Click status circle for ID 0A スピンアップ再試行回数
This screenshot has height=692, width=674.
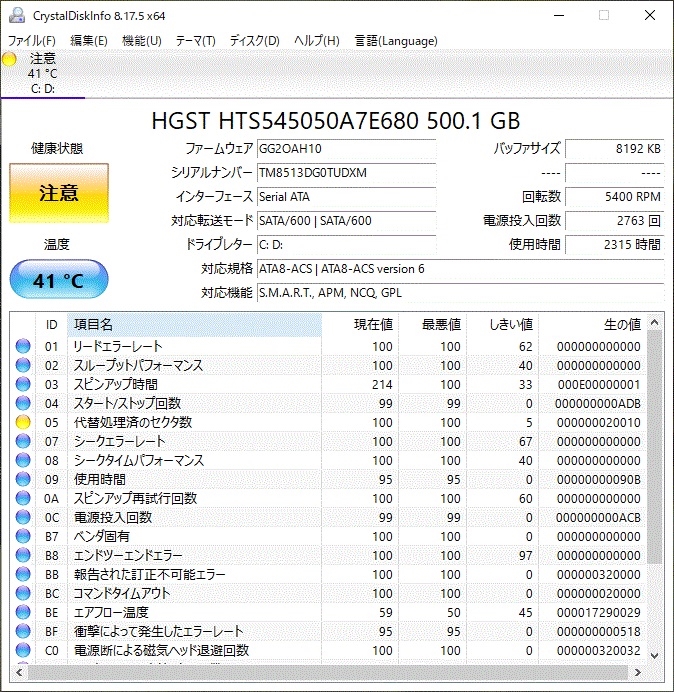click(x=23, y=498)
